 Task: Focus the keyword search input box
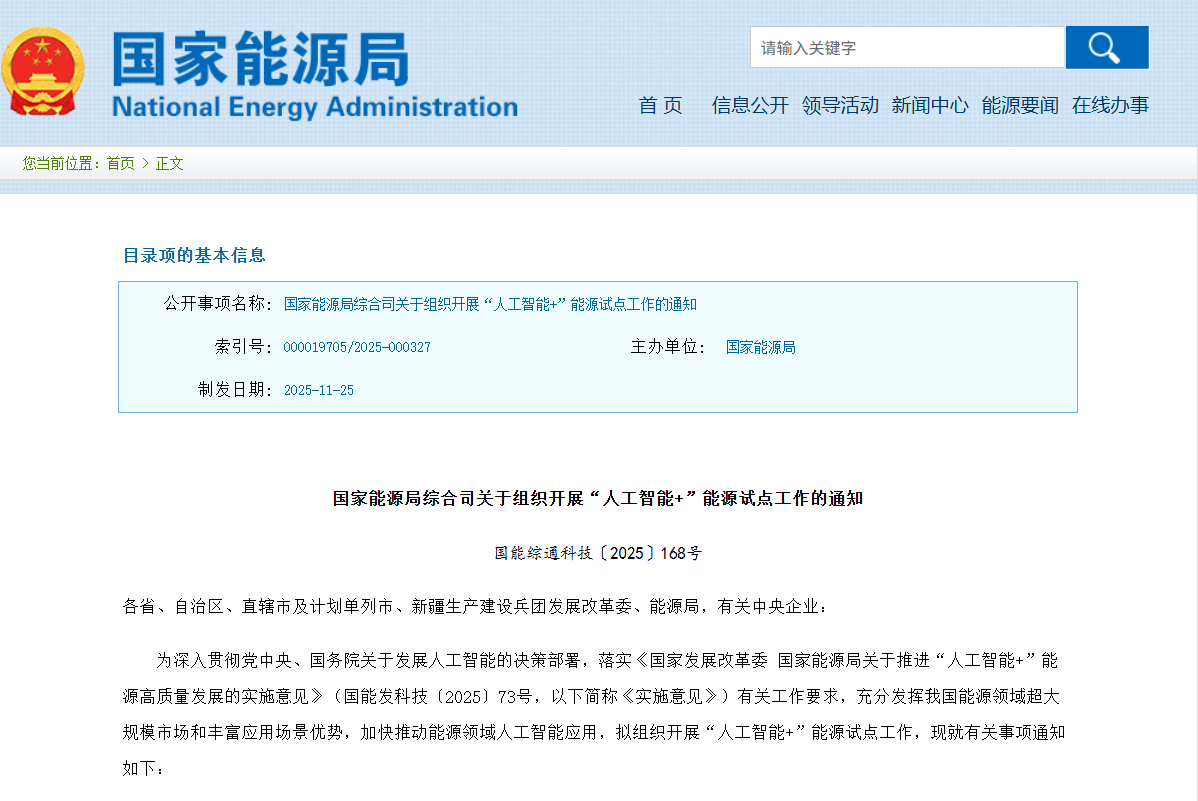click(907, 47)
